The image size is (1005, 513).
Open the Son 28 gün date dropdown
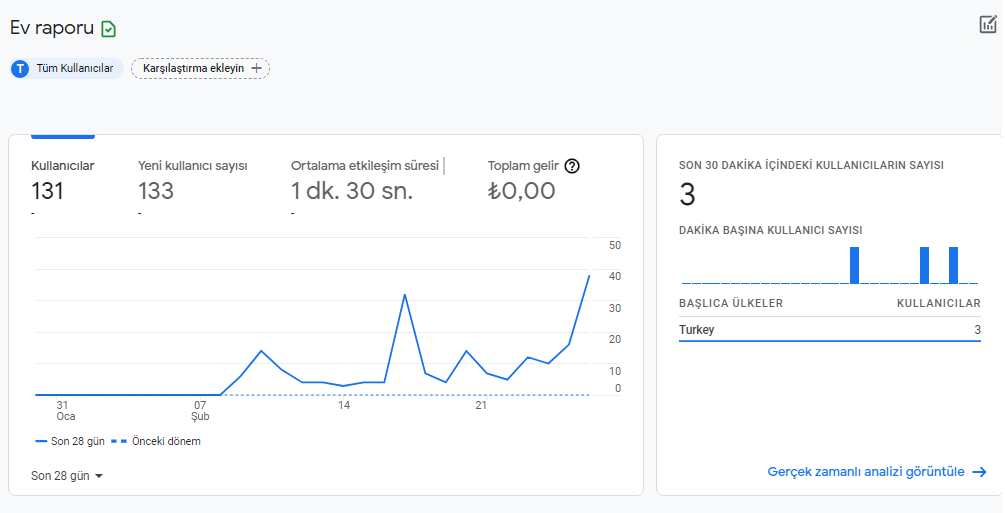pos(67,476)
